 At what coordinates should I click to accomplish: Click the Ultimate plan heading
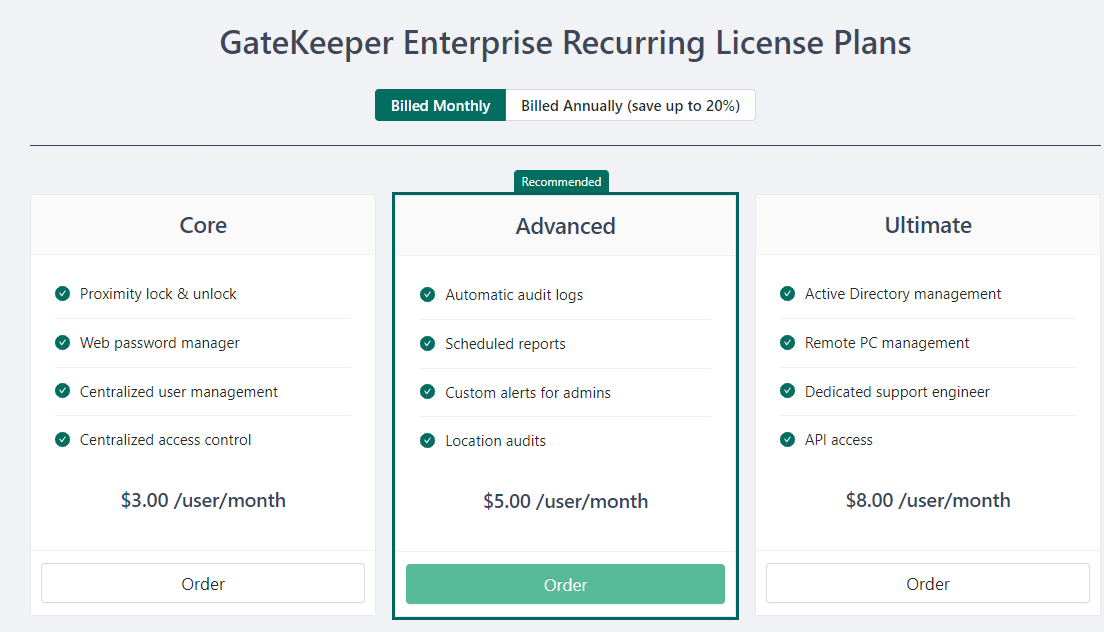(x=928, y=225)
